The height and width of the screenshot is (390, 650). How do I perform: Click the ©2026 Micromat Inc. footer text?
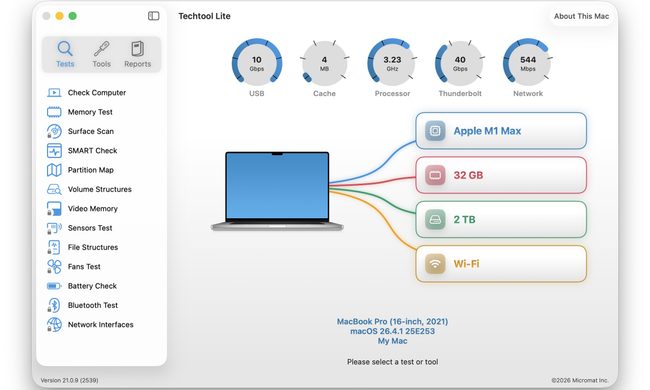[x=580, y=380]
